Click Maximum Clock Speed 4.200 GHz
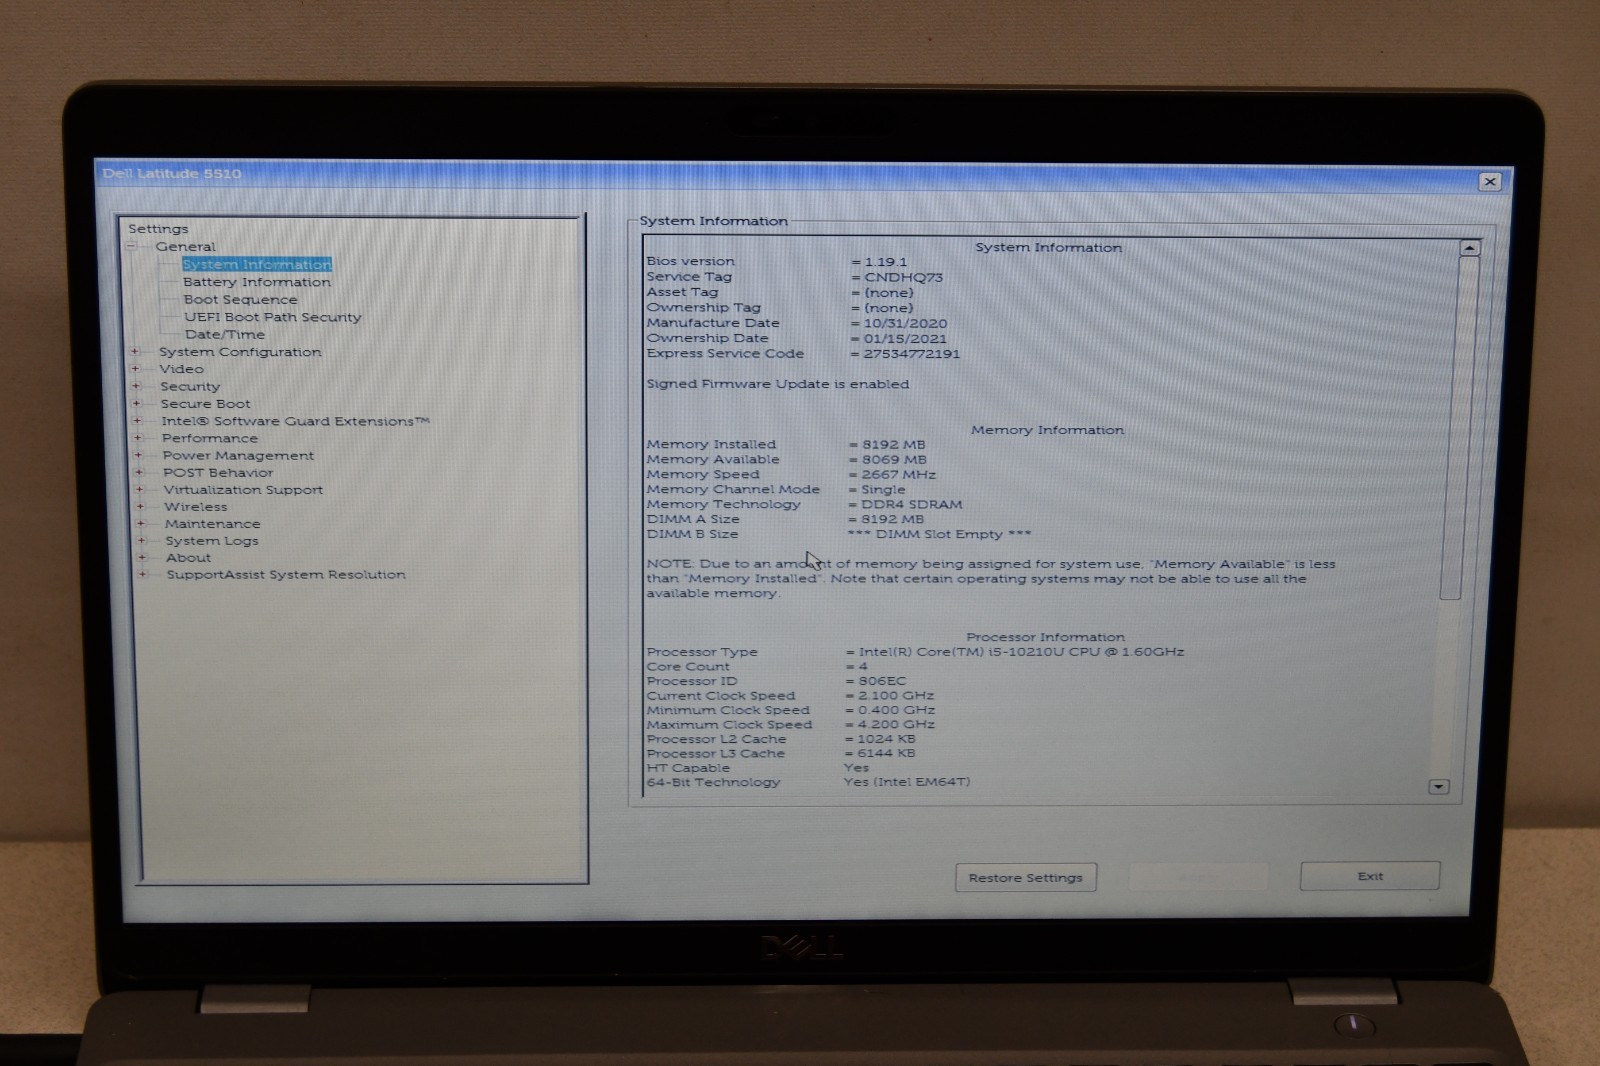1600x1066 pixels. pyautogui.click(x=896, y=724)
